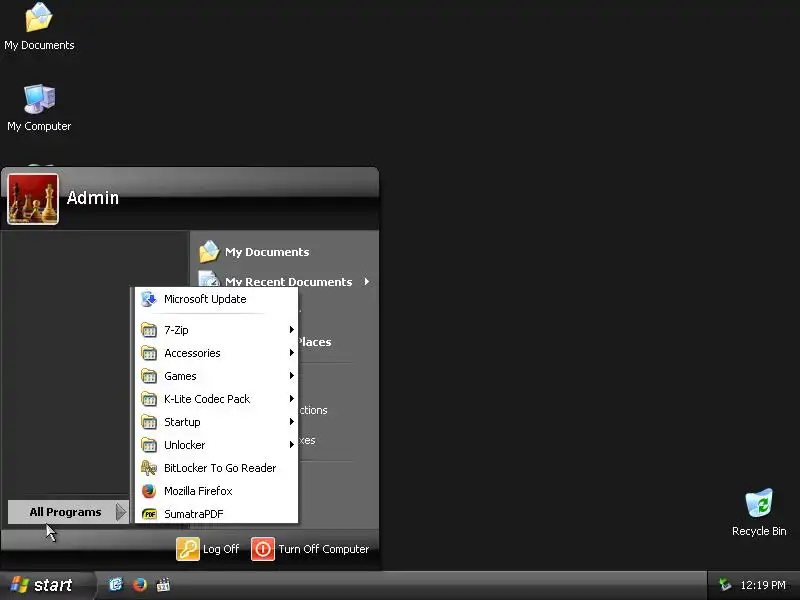Launch BitLocker To Go Reader

click(216, 468)
